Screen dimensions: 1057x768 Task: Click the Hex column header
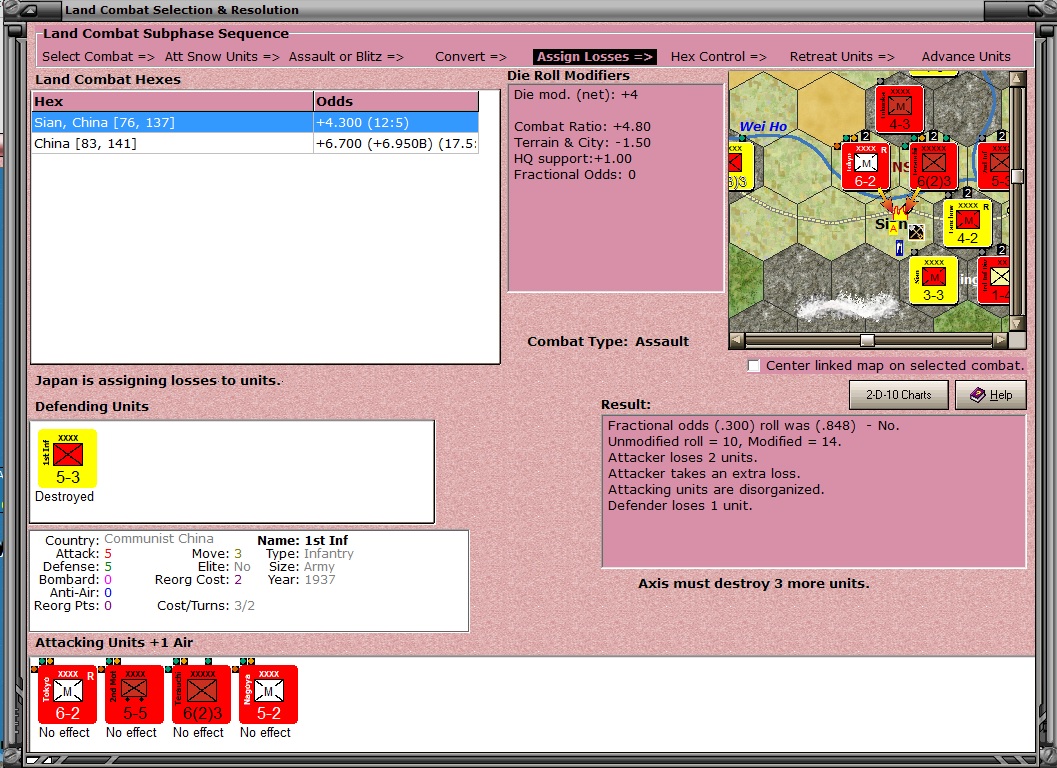point(173,101)
